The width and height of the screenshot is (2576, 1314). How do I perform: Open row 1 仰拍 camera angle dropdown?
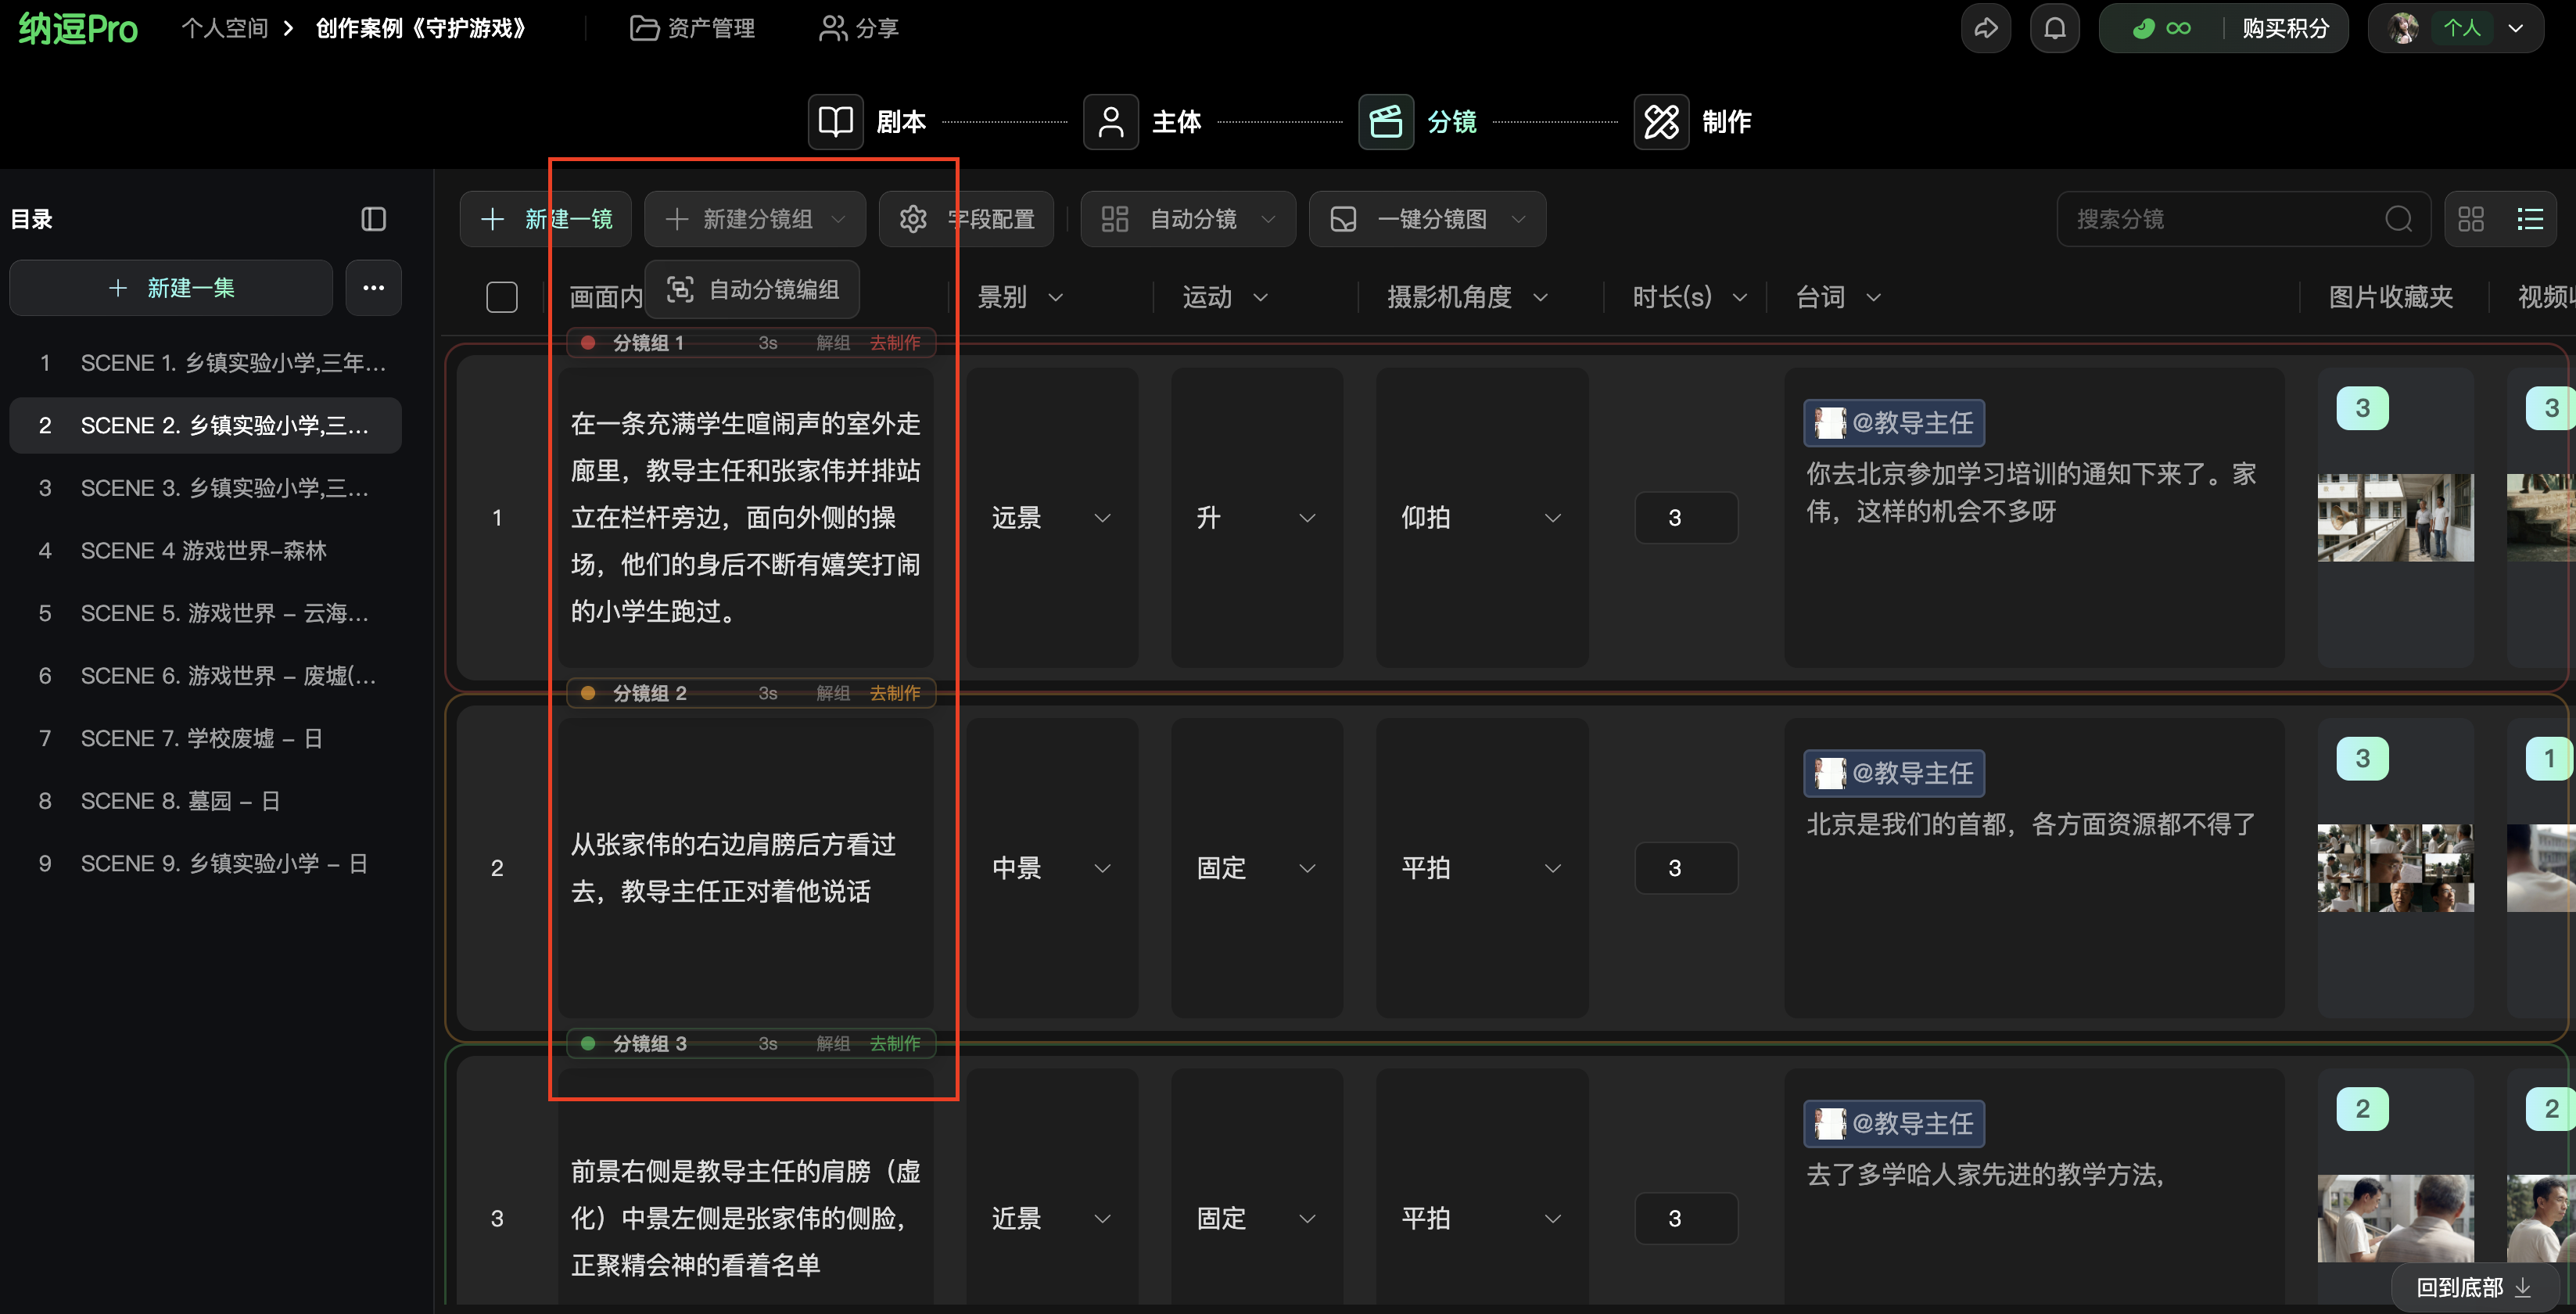pos(1481,518)
